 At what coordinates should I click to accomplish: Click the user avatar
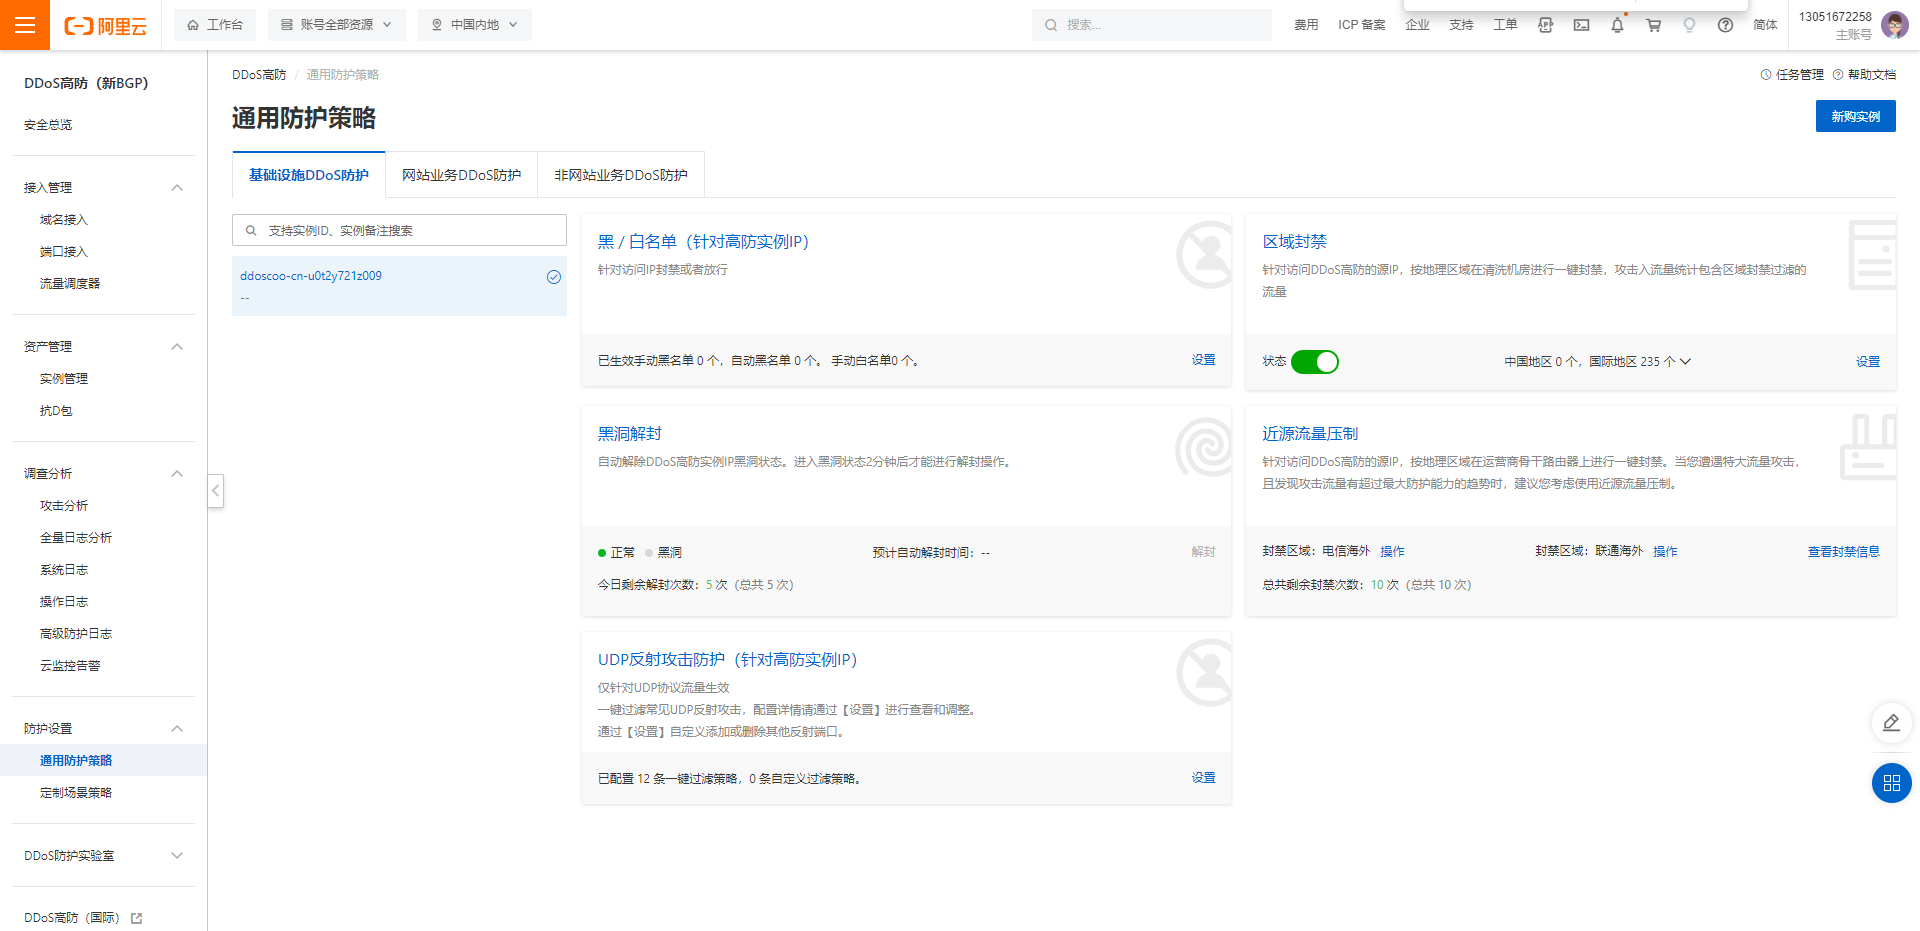(x=1894, y=25)
